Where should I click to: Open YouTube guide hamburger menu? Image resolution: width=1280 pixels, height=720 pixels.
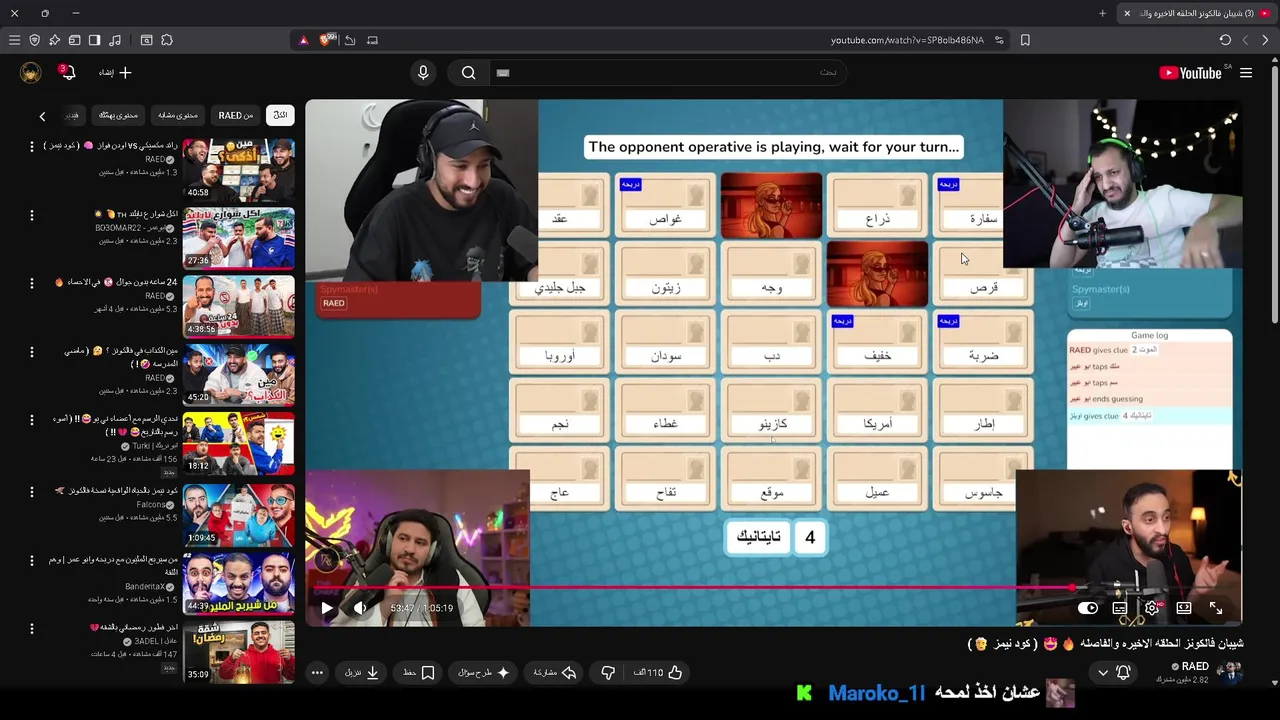(1246, 73)
